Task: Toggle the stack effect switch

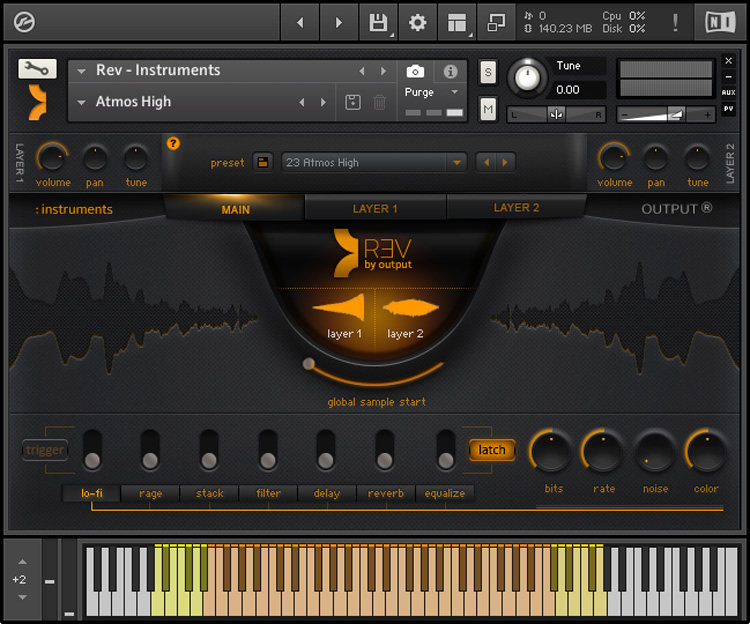Action: 209,449
